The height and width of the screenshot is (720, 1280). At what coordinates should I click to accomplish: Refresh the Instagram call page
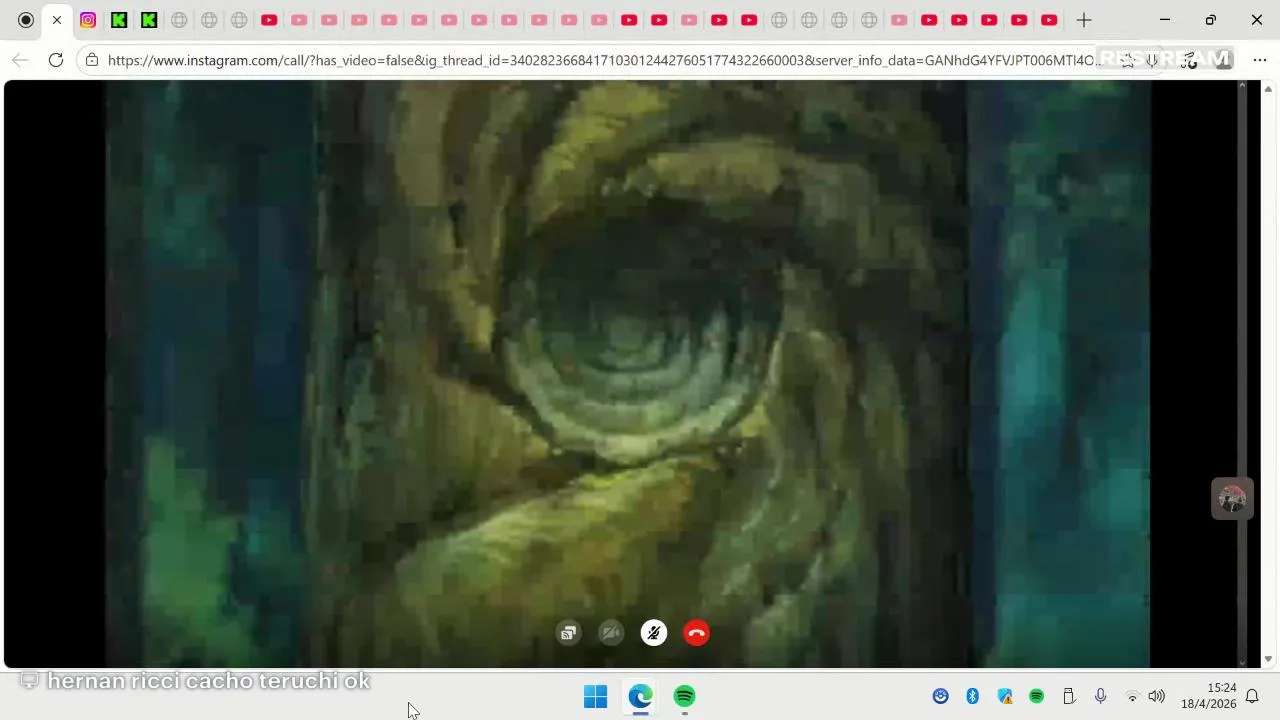56,60
